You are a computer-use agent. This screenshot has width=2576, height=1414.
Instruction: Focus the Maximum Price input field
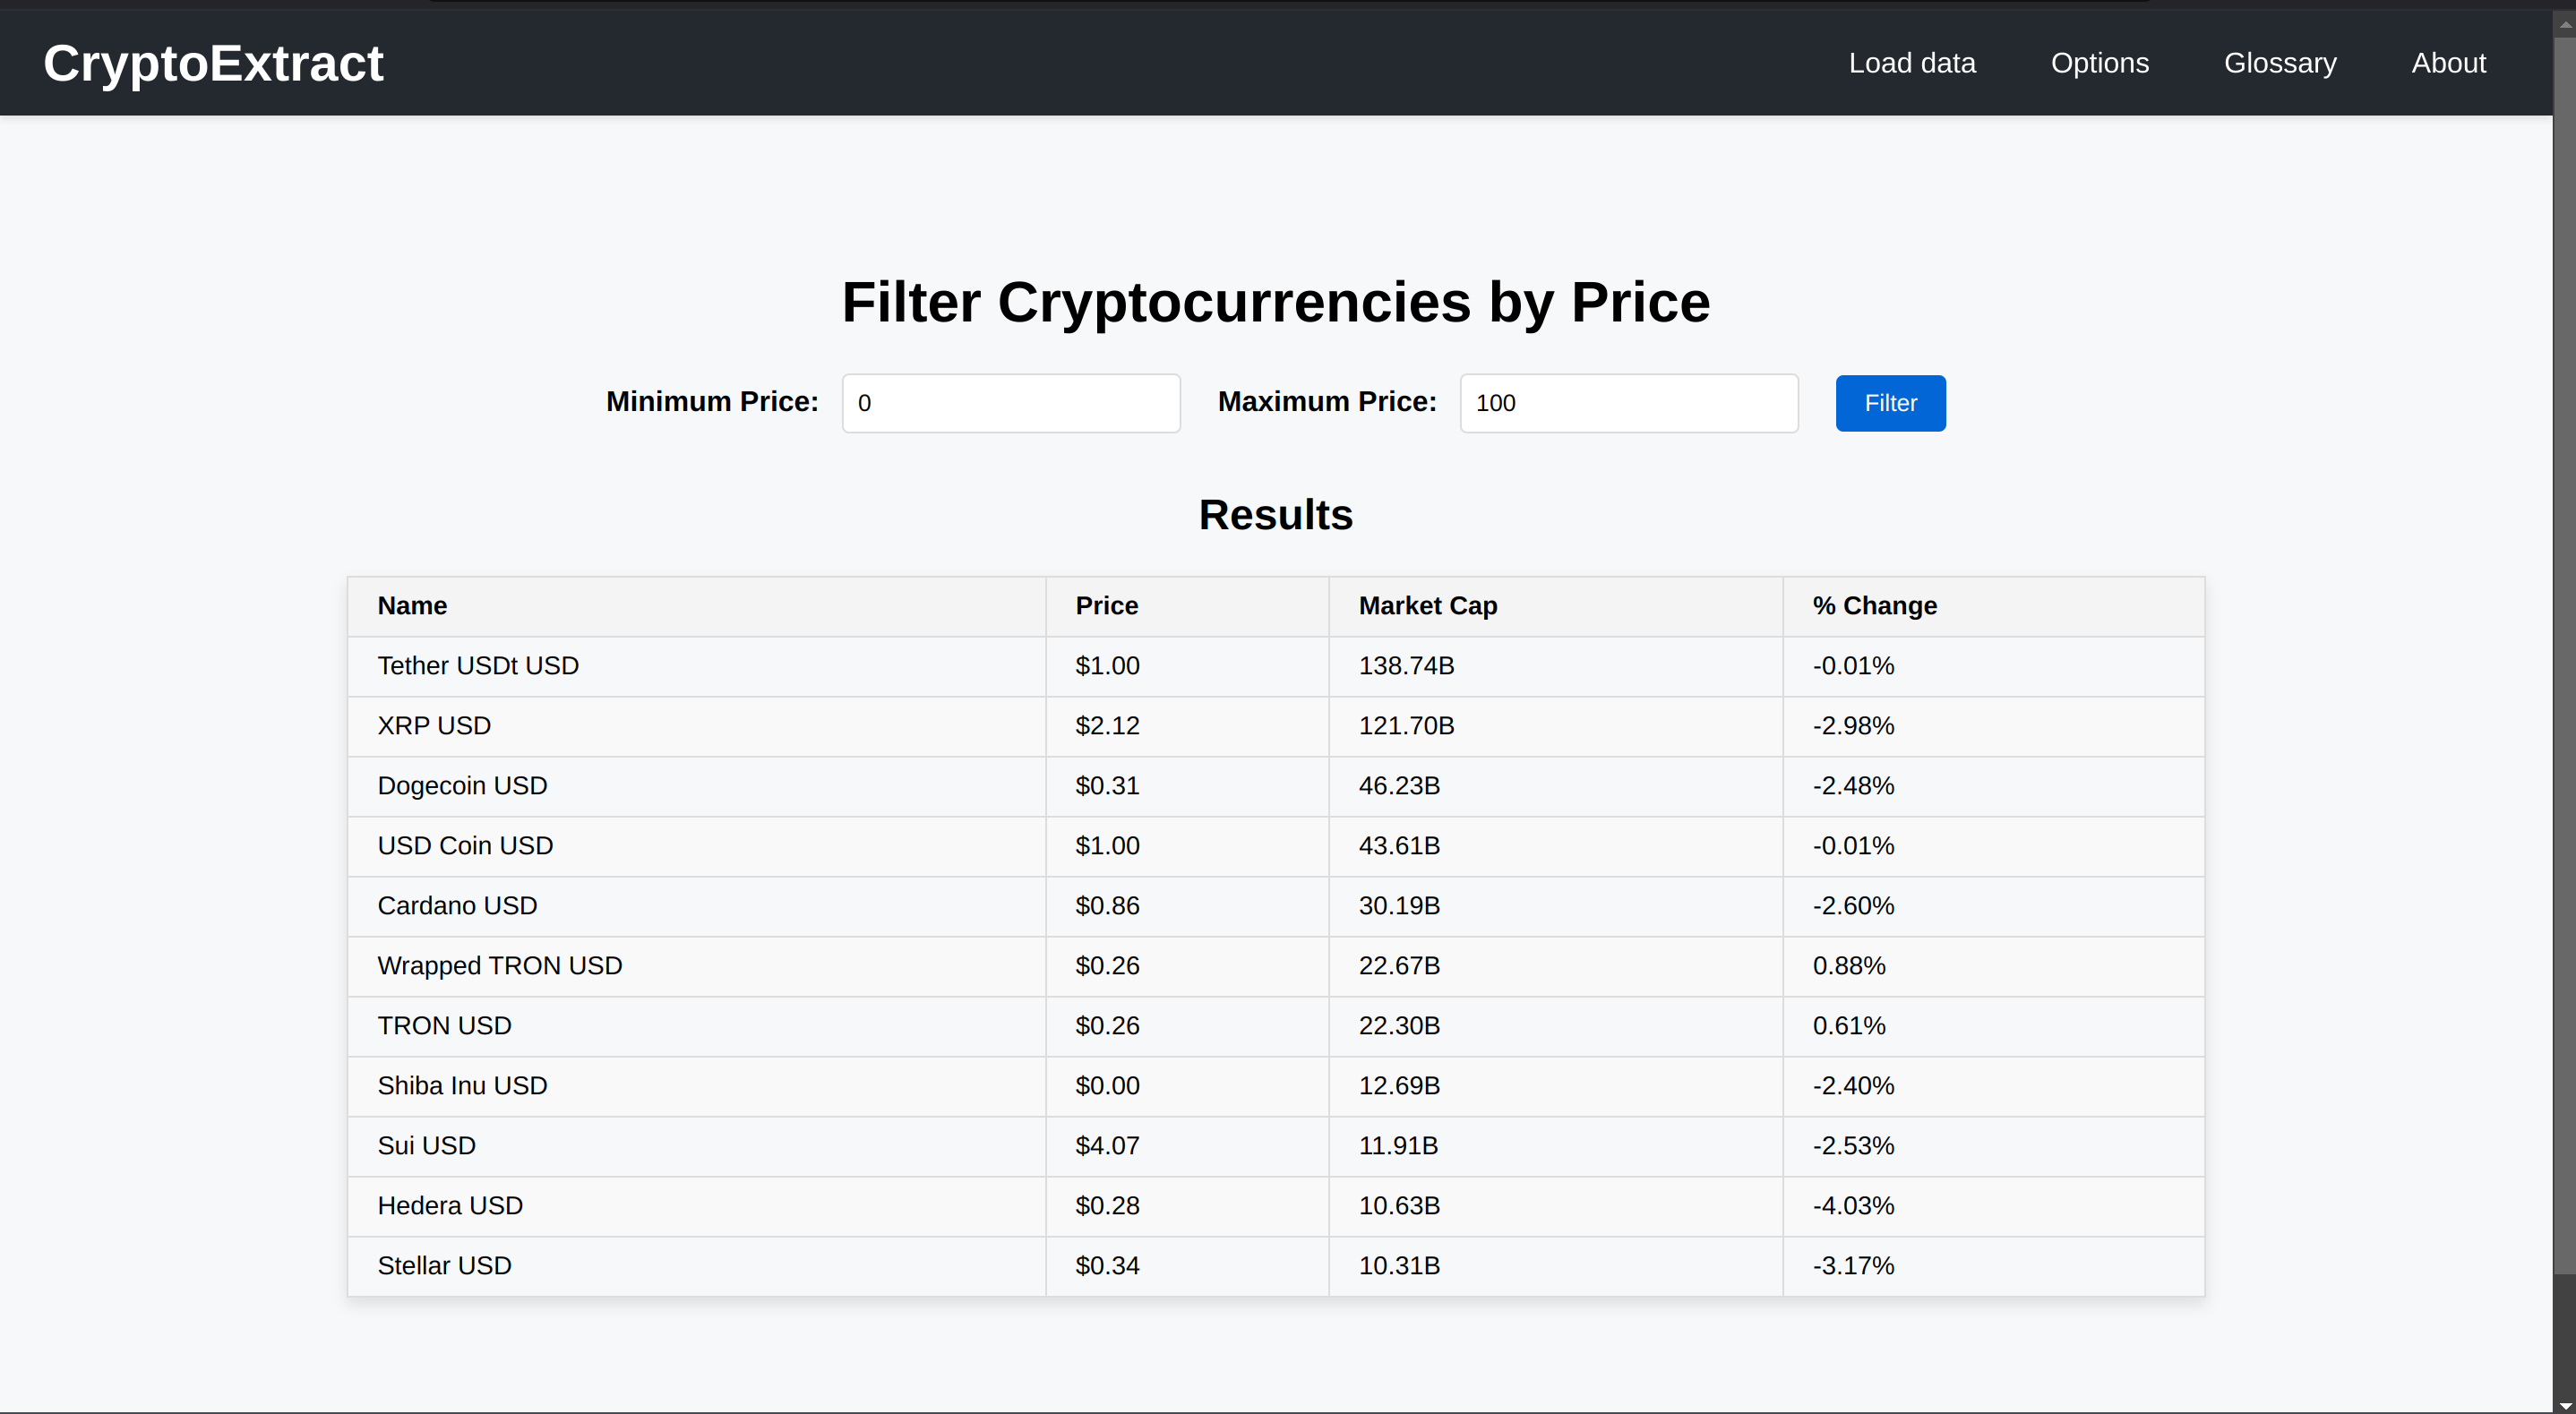pos(1628,403)
